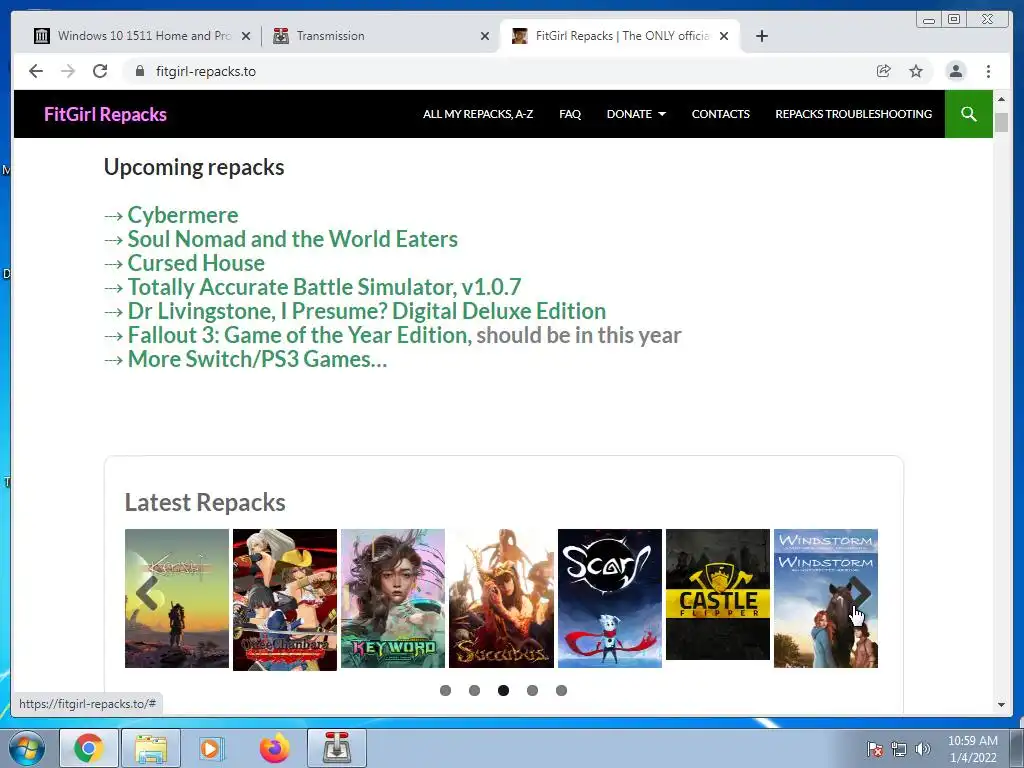Close the Transmission tab
The height and width of the screenshot is (768, 1024).
(x=485, y=36)
